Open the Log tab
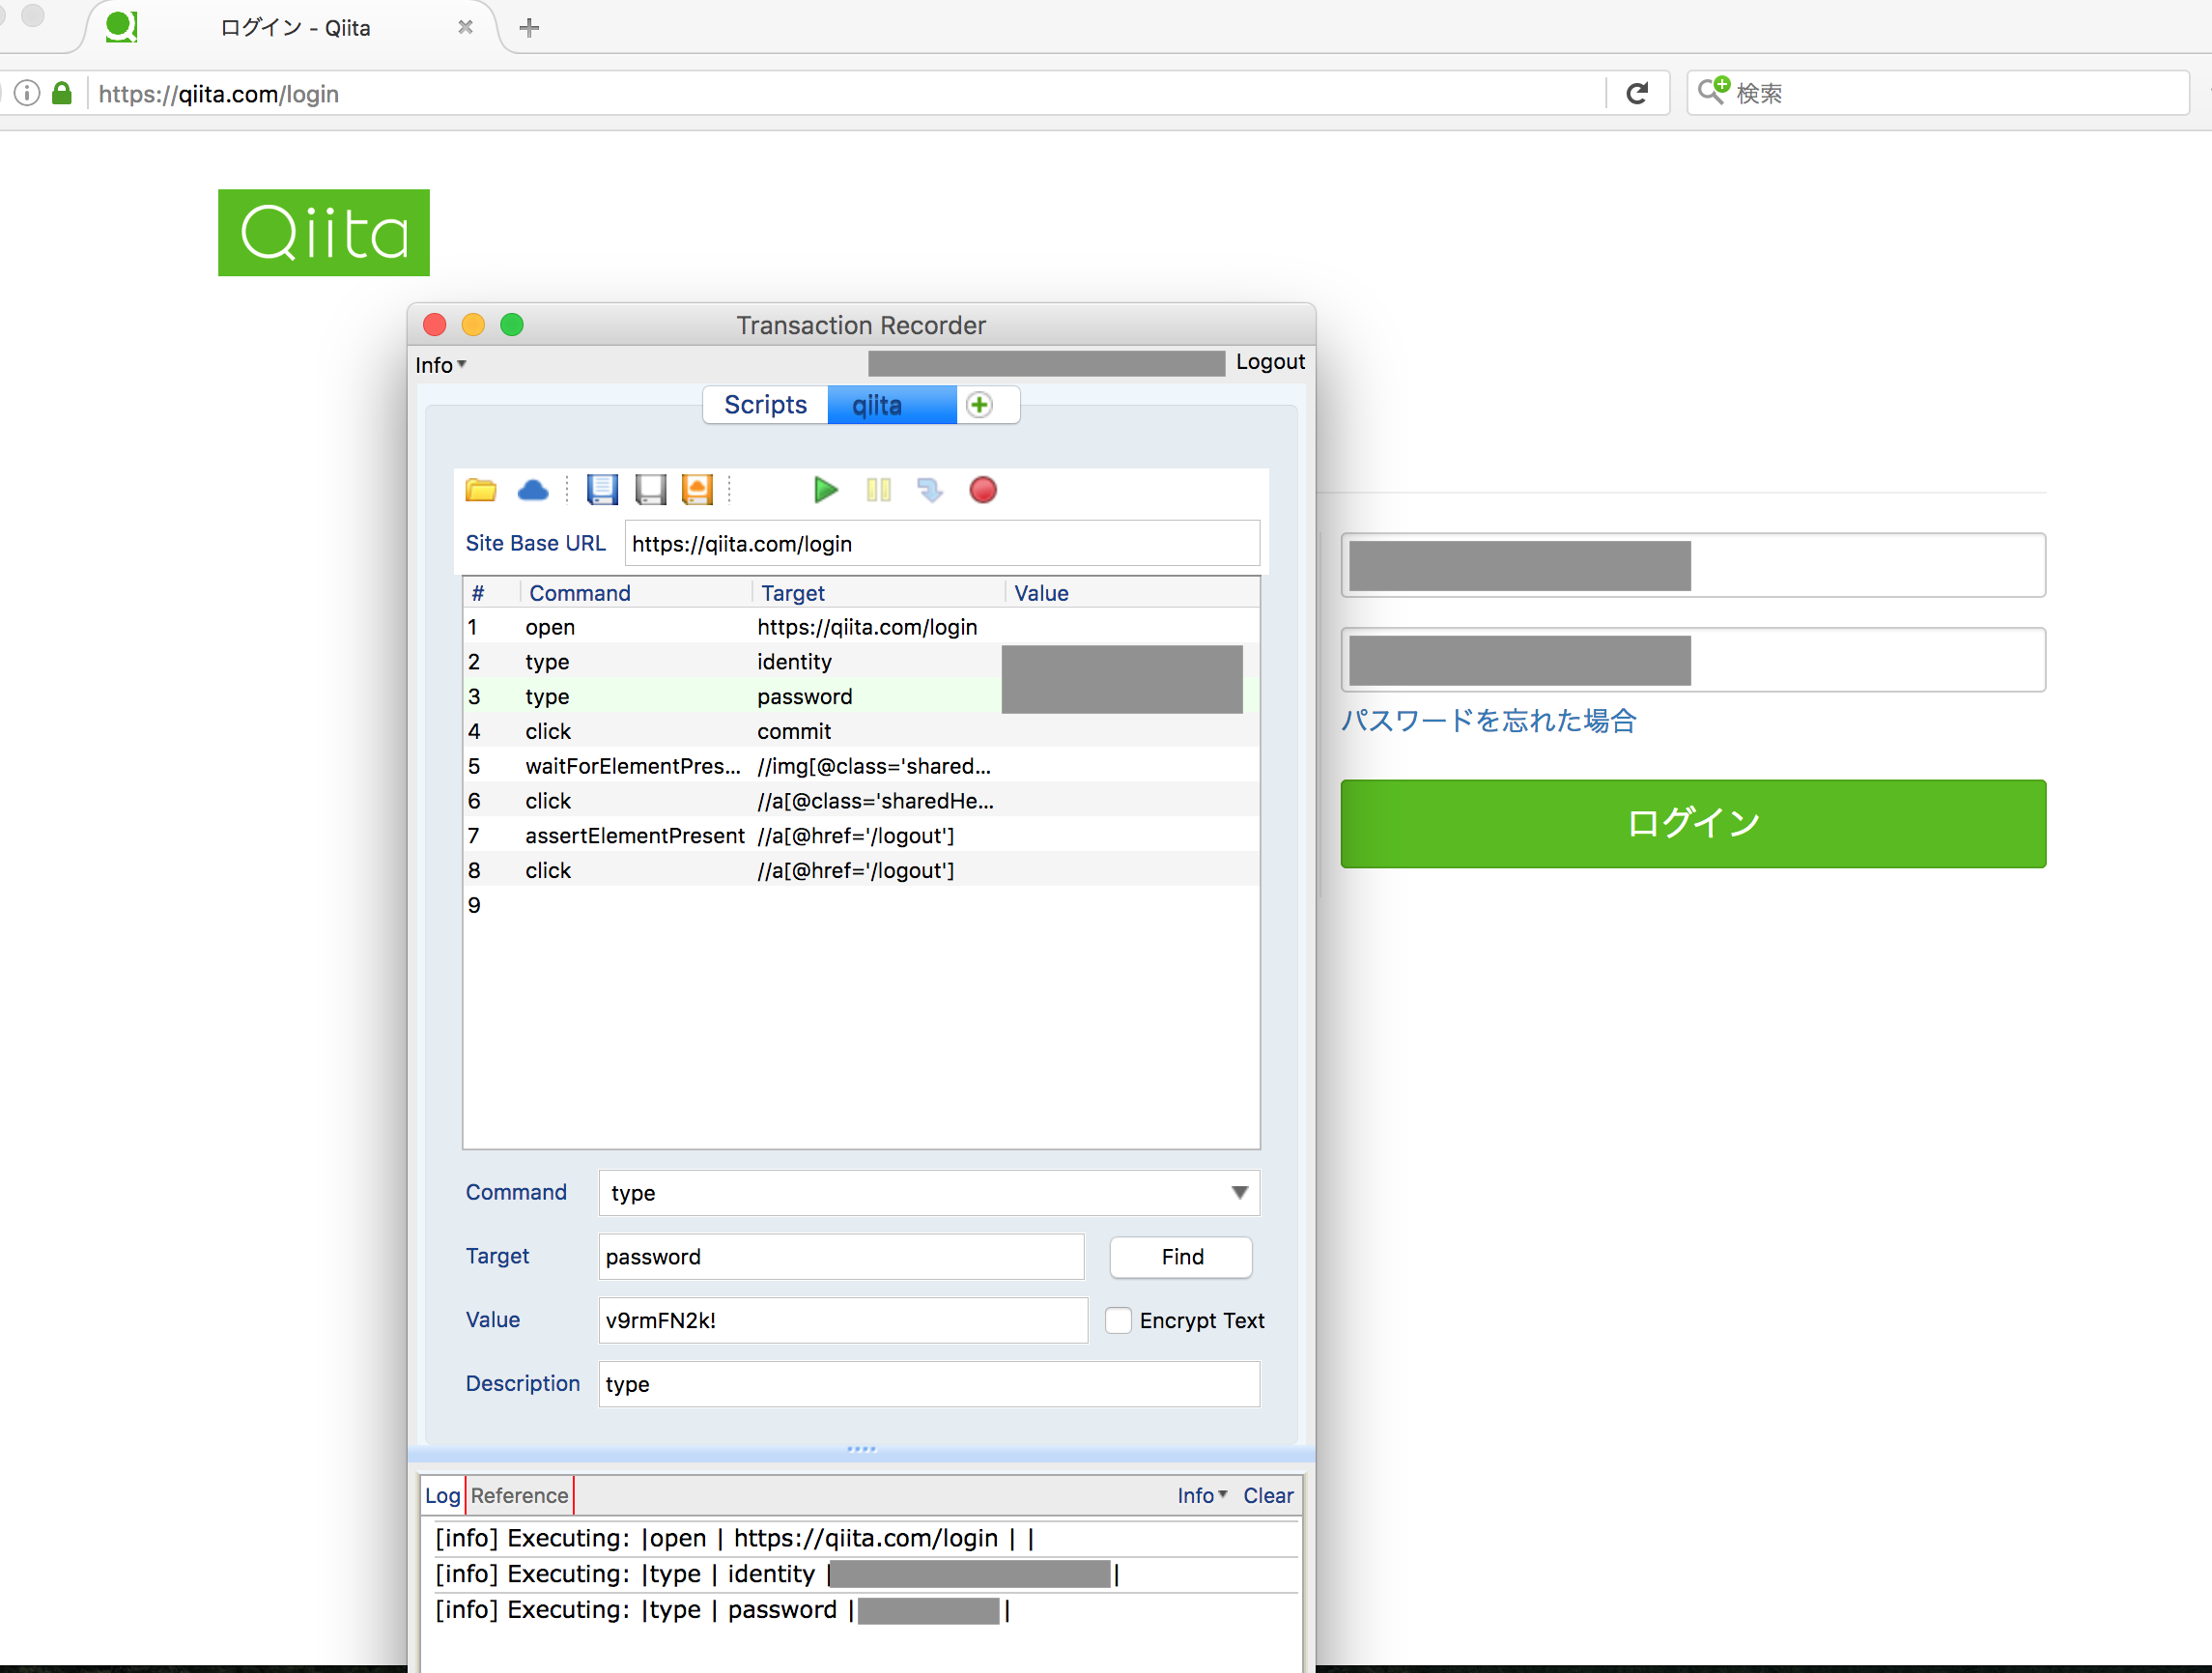 [442, 1495]
